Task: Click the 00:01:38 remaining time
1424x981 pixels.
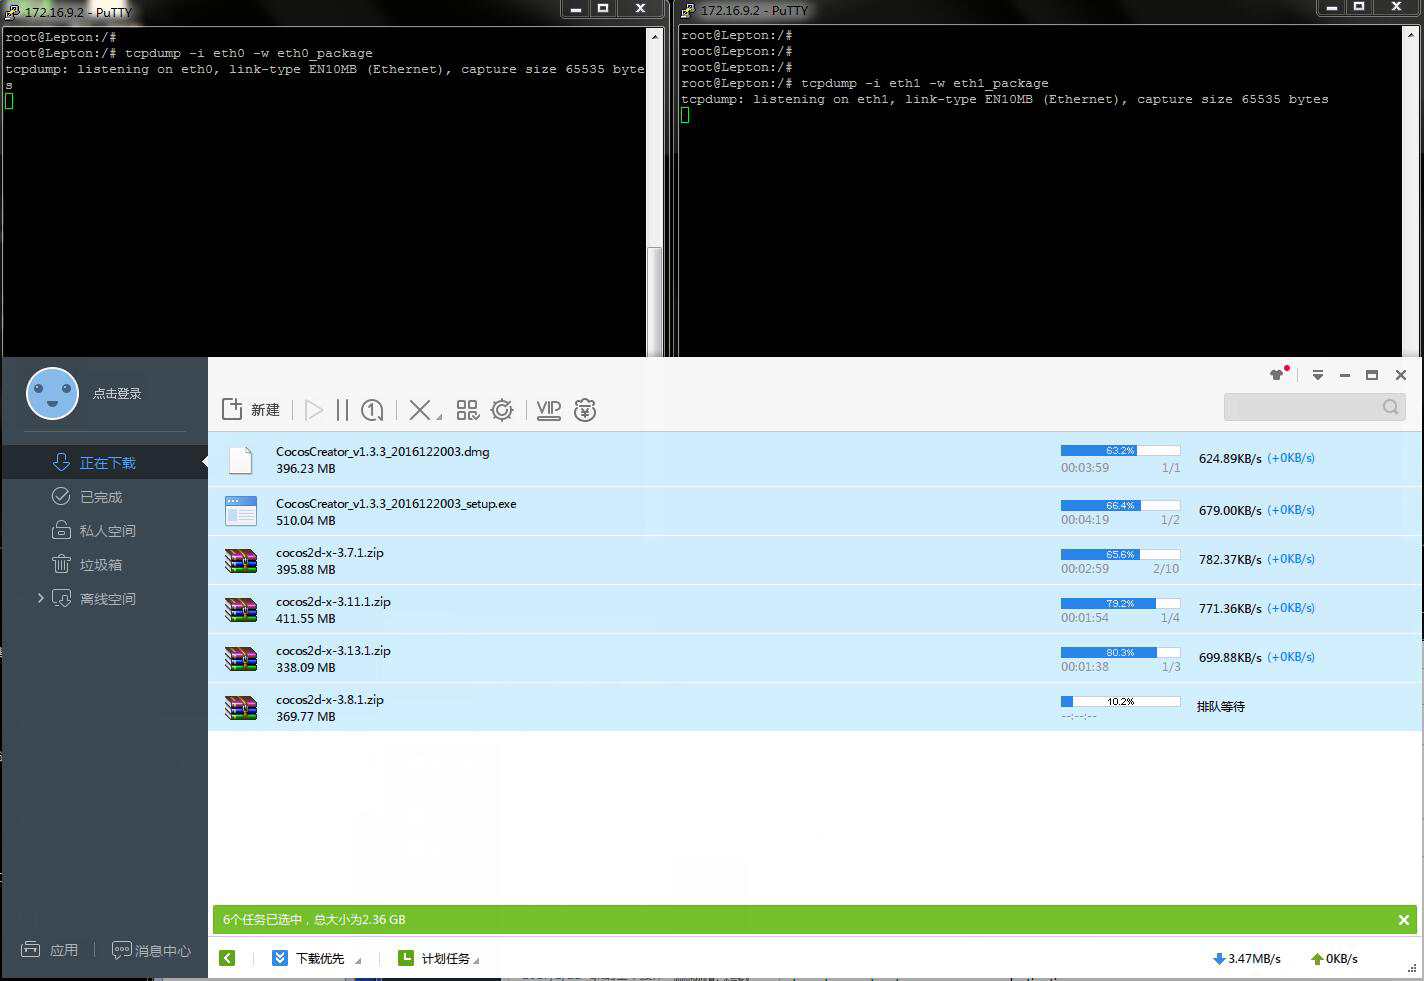Action: 1085,667
